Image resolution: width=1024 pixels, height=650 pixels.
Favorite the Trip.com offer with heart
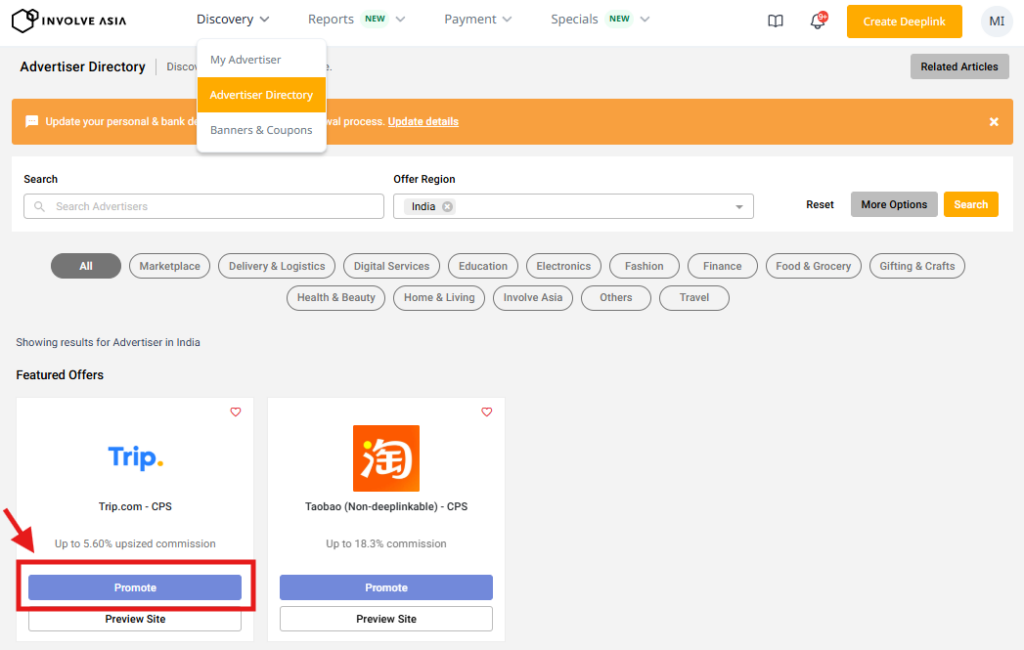point(236,412)
